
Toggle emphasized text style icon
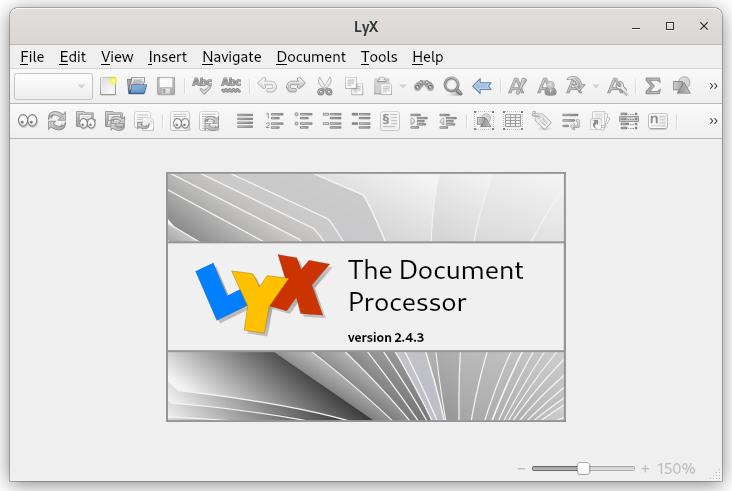click(518, 86)
